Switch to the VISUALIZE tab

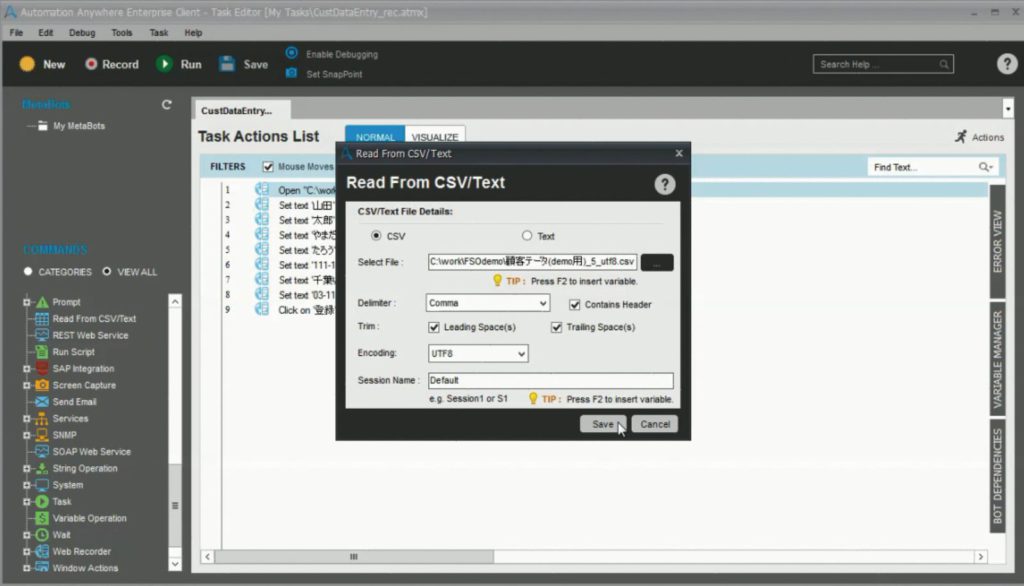pos(434,135)
